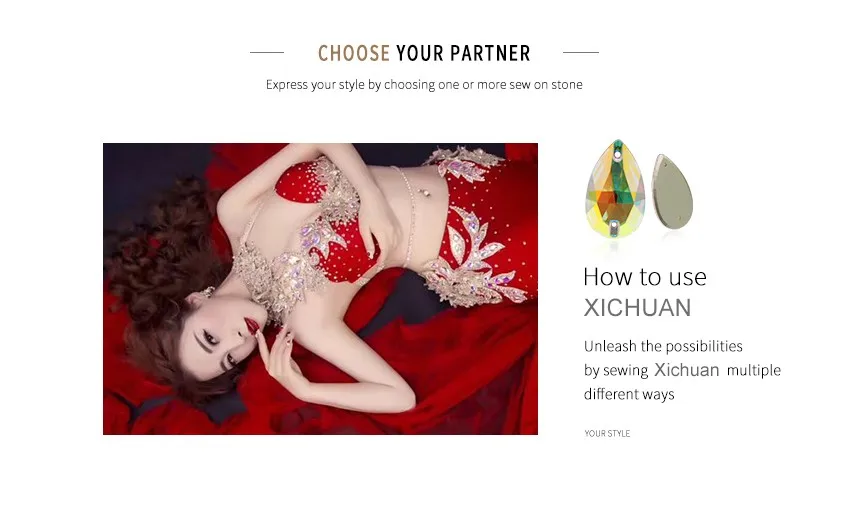
Task: Click the bottom sewing hole of the crystal
Action: coord(614,224)
